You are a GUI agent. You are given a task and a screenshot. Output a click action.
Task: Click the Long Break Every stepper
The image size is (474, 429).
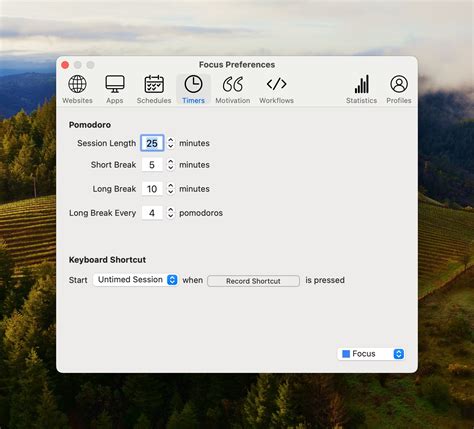(171, 213)
